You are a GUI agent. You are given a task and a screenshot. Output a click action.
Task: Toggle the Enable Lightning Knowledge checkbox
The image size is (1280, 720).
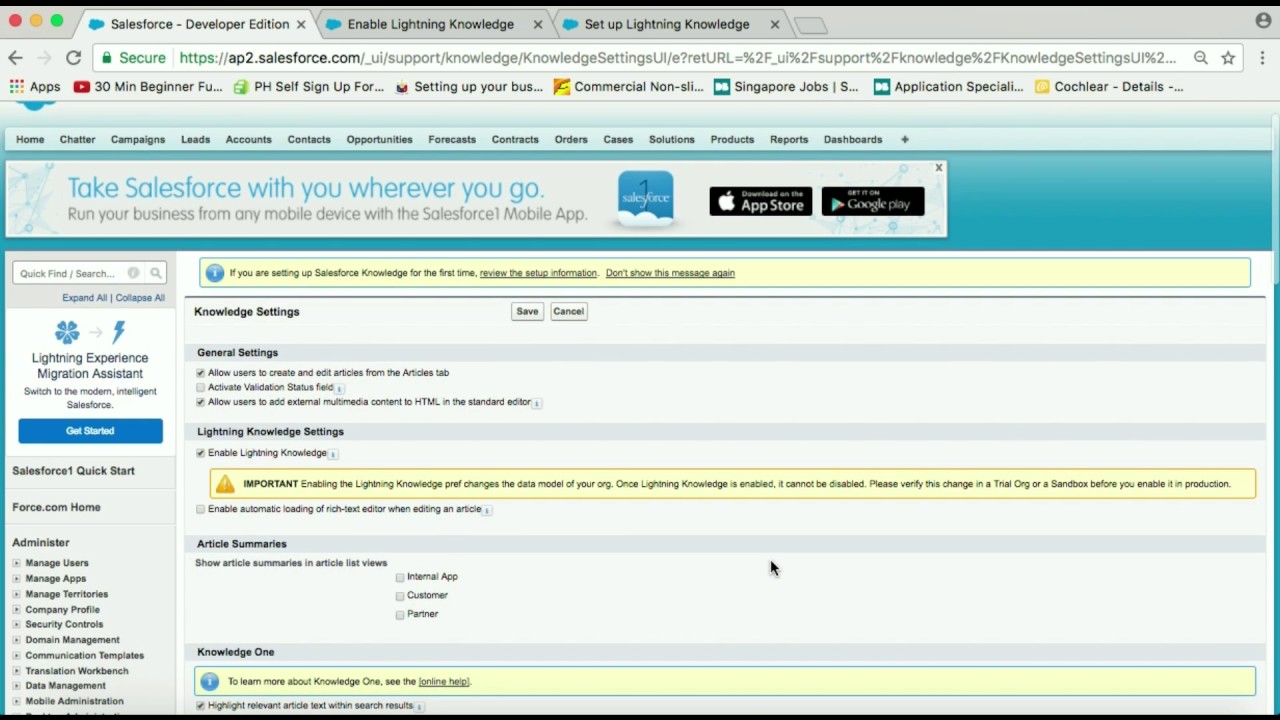[200, 453]
